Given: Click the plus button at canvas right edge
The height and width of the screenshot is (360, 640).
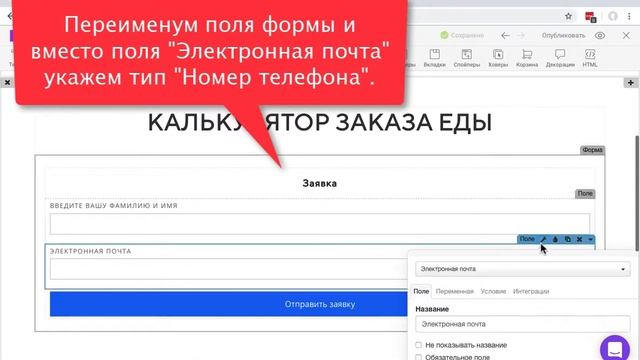Looking at the screenshot, I should [x=631, y=83].
